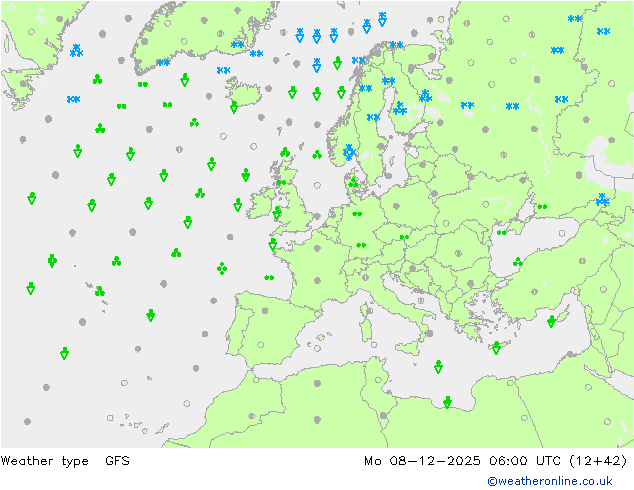This screenshot has height=490, width=634.
Task: Click the rain shower icon over Cyprus
Action: click(551, 321)
